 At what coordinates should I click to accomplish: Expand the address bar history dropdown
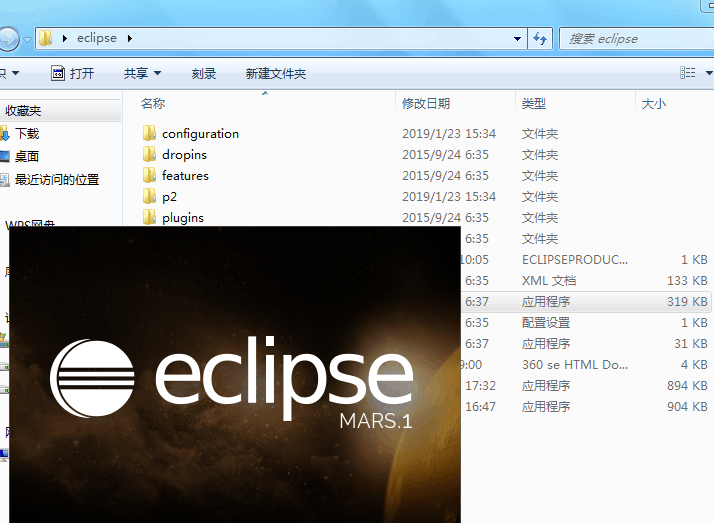pyautogui.click(x=517, y=39)
